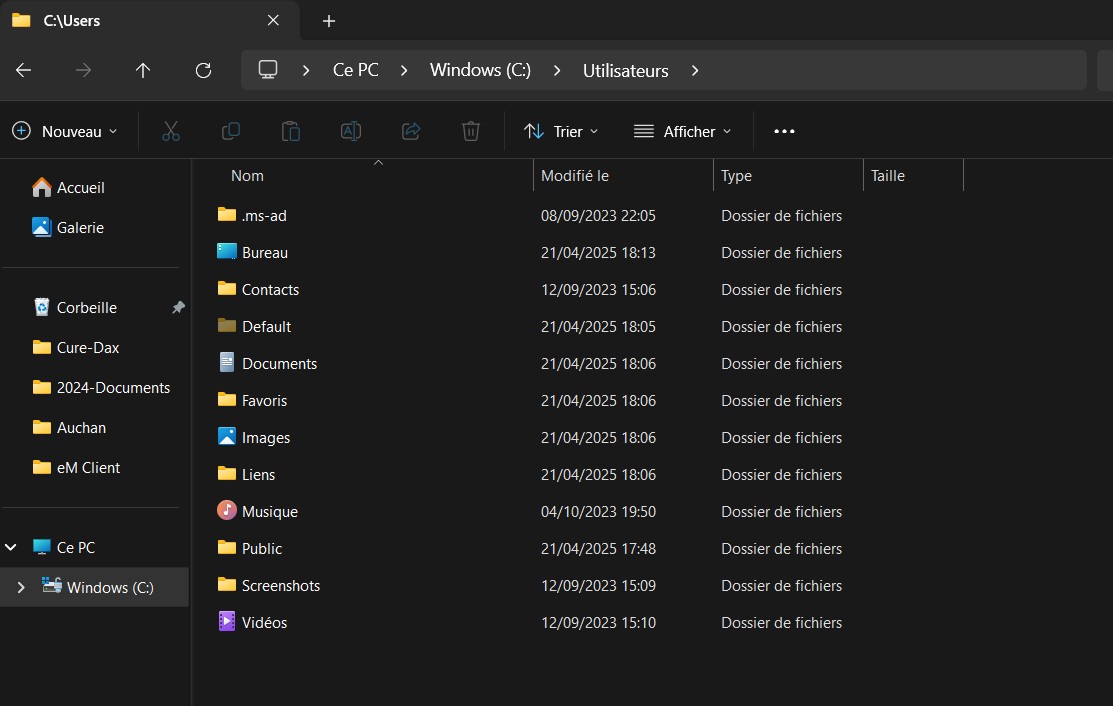
Task: Select the Images folder icon
Action: (x=226, y=436)
